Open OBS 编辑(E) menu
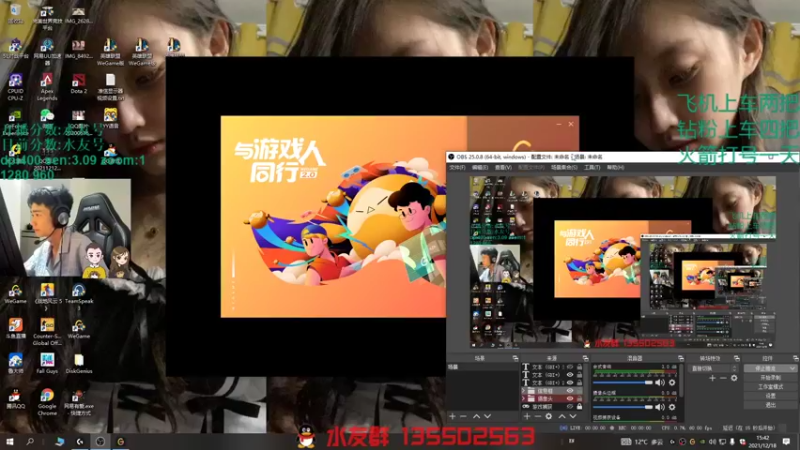The image size is (800, 450). pos(480,167)
